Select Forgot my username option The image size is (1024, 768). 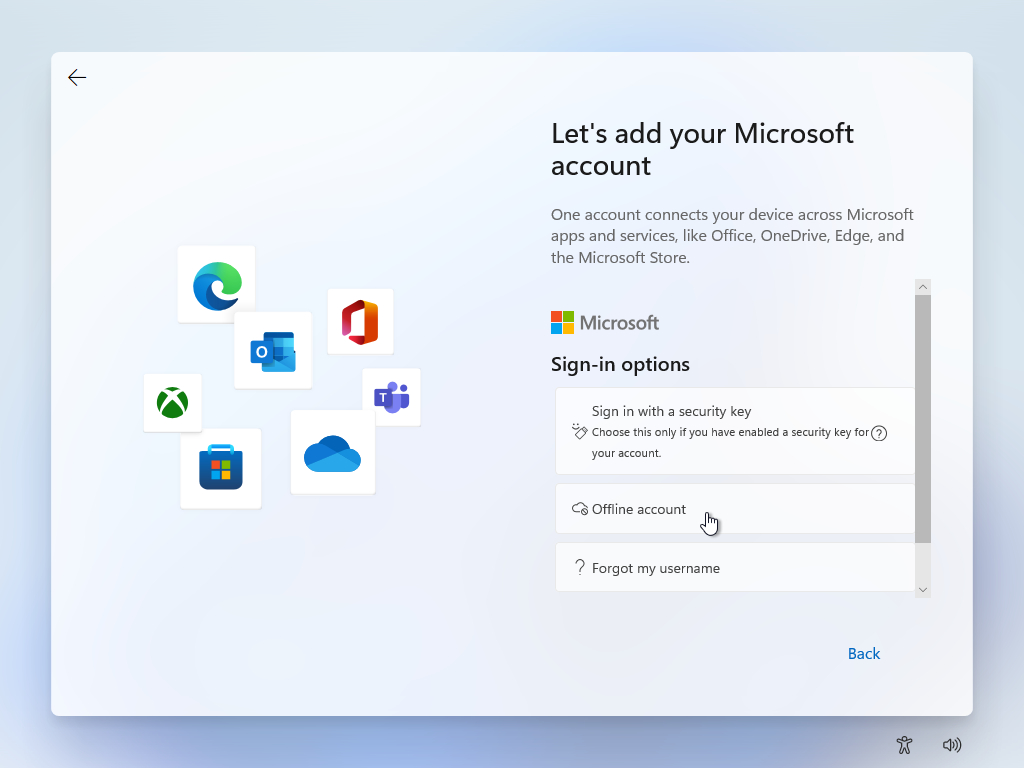click(735, 568)
